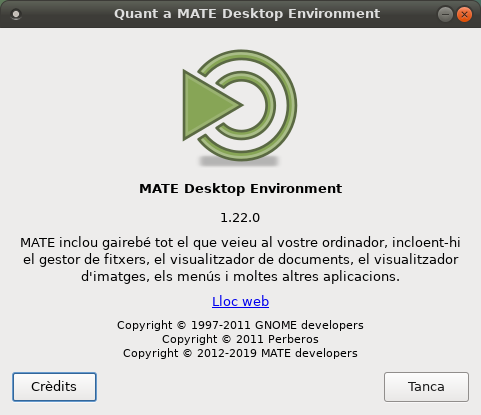Dismiss the dialog using Tanca button
This screenshot has height=415, width=481.
click(x=426, y=387)
